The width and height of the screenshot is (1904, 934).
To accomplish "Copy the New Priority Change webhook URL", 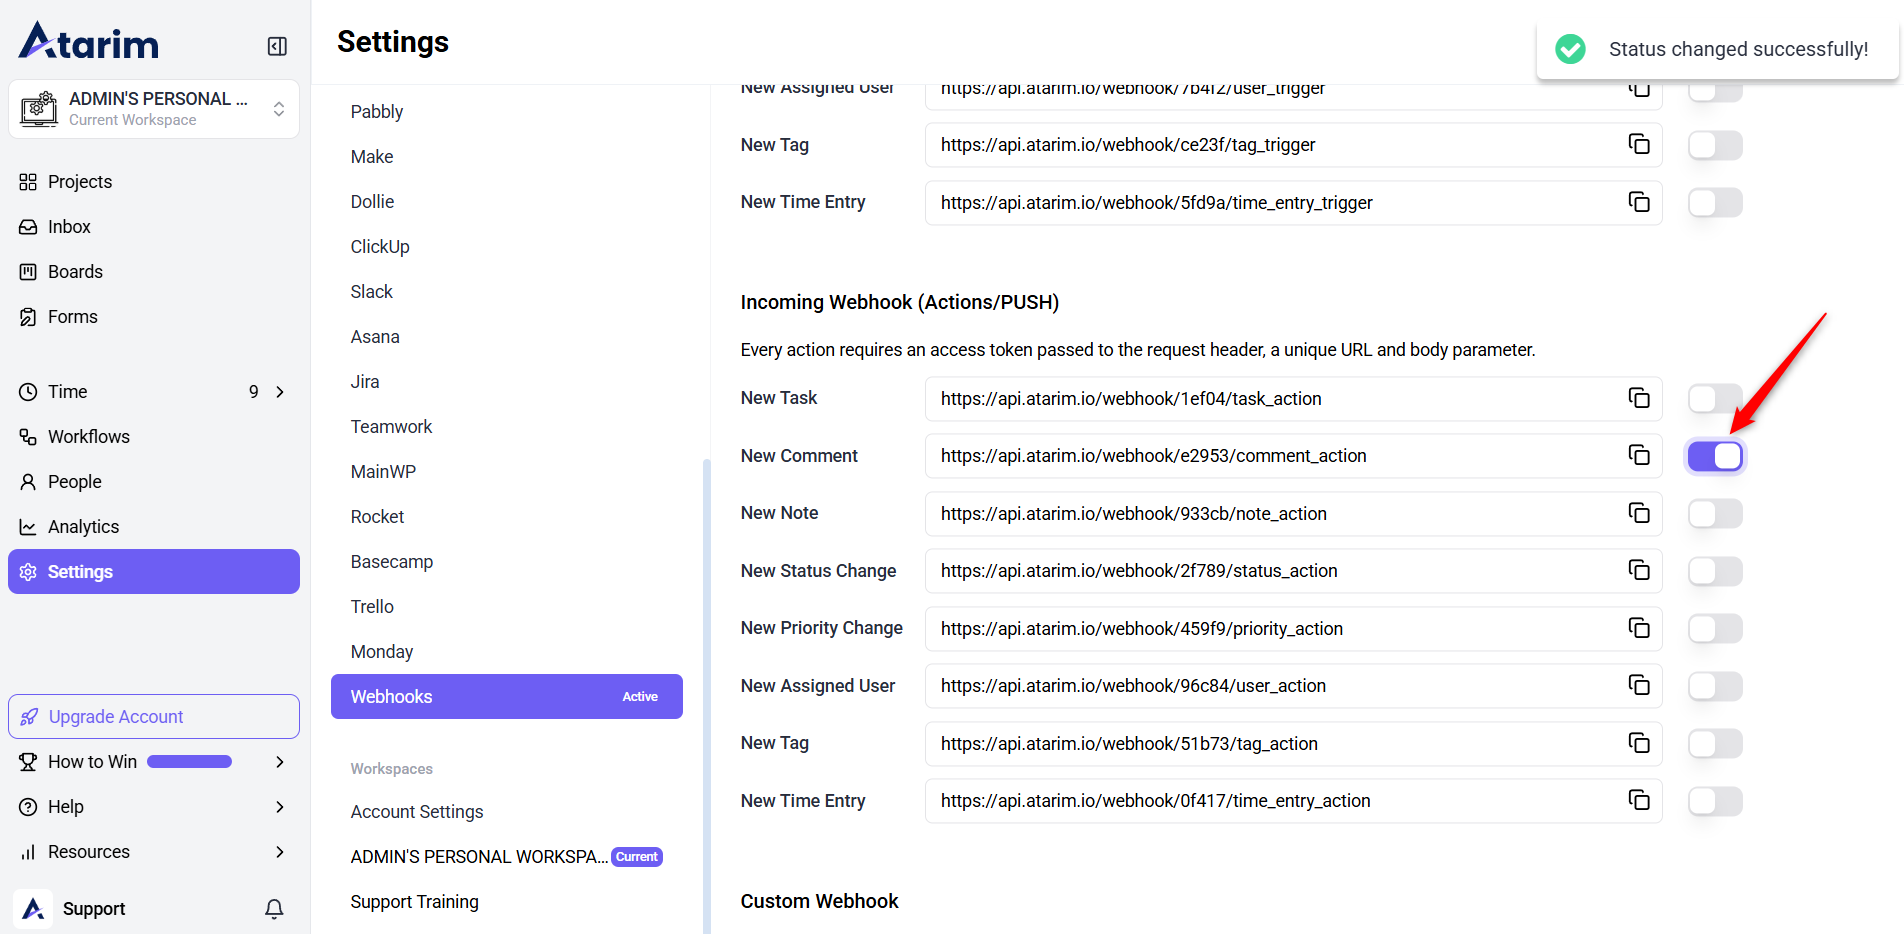I will [1638, 628].
